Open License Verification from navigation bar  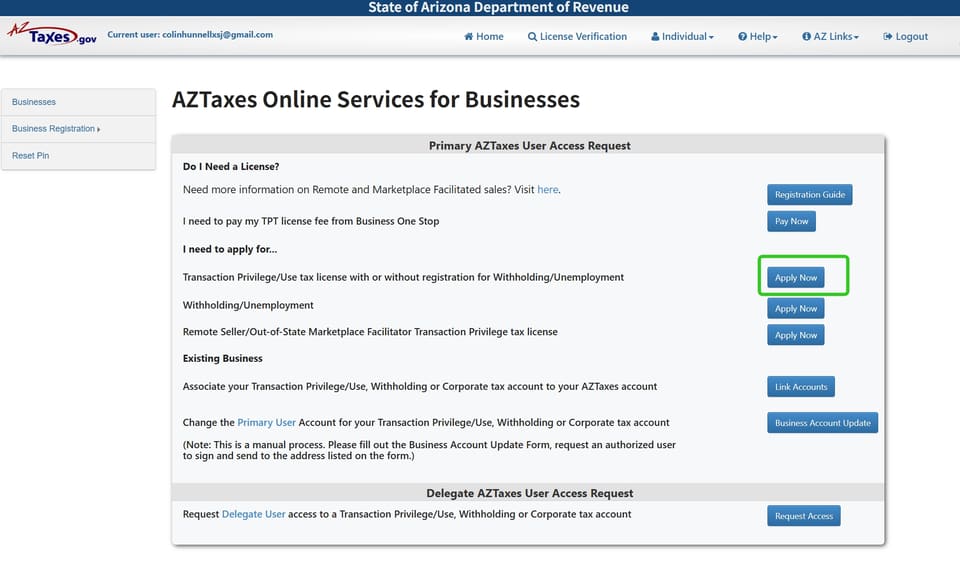(577, 37)
